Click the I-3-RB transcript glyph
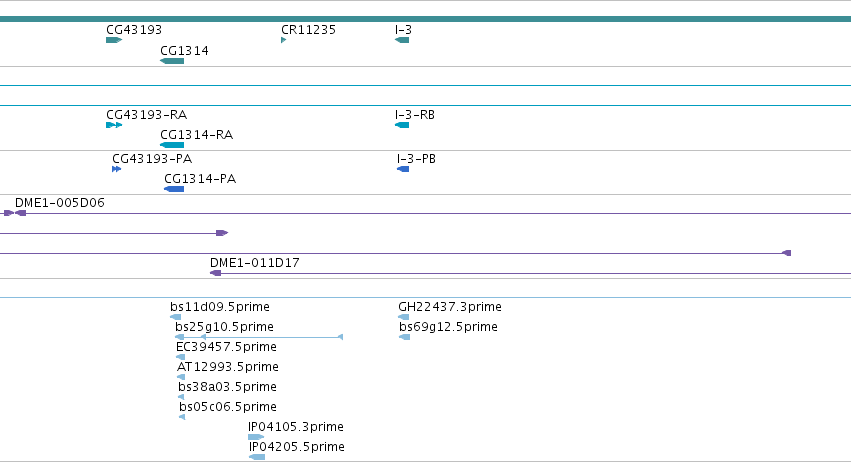 (x=402, y=125)
